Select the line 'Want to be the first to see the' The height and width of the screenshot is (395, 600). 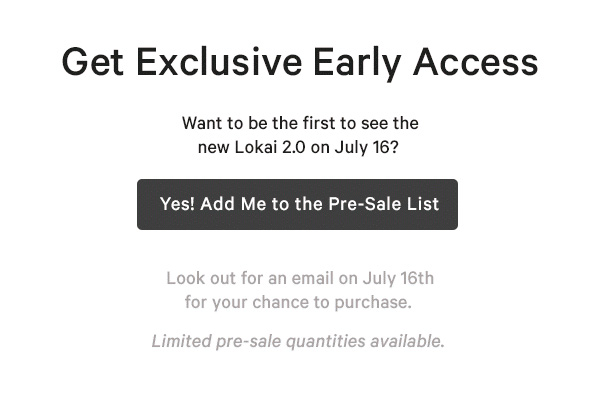tap(300, 123)
